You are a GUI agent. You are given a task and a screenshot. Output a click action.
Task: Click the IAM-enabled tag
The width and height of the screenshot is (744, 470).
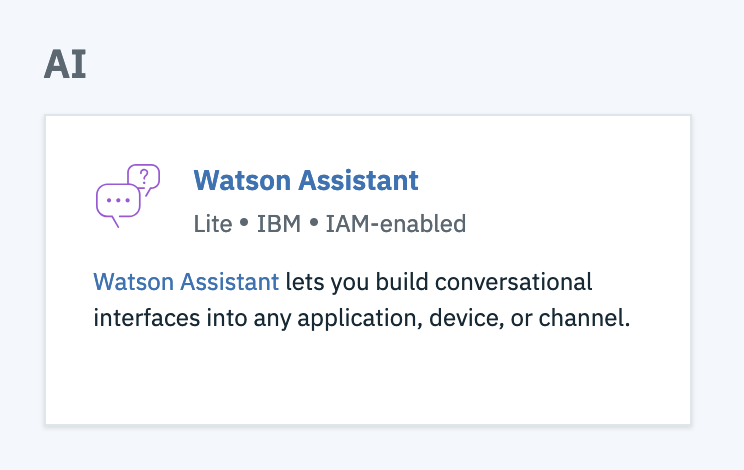tap(396, 224)
